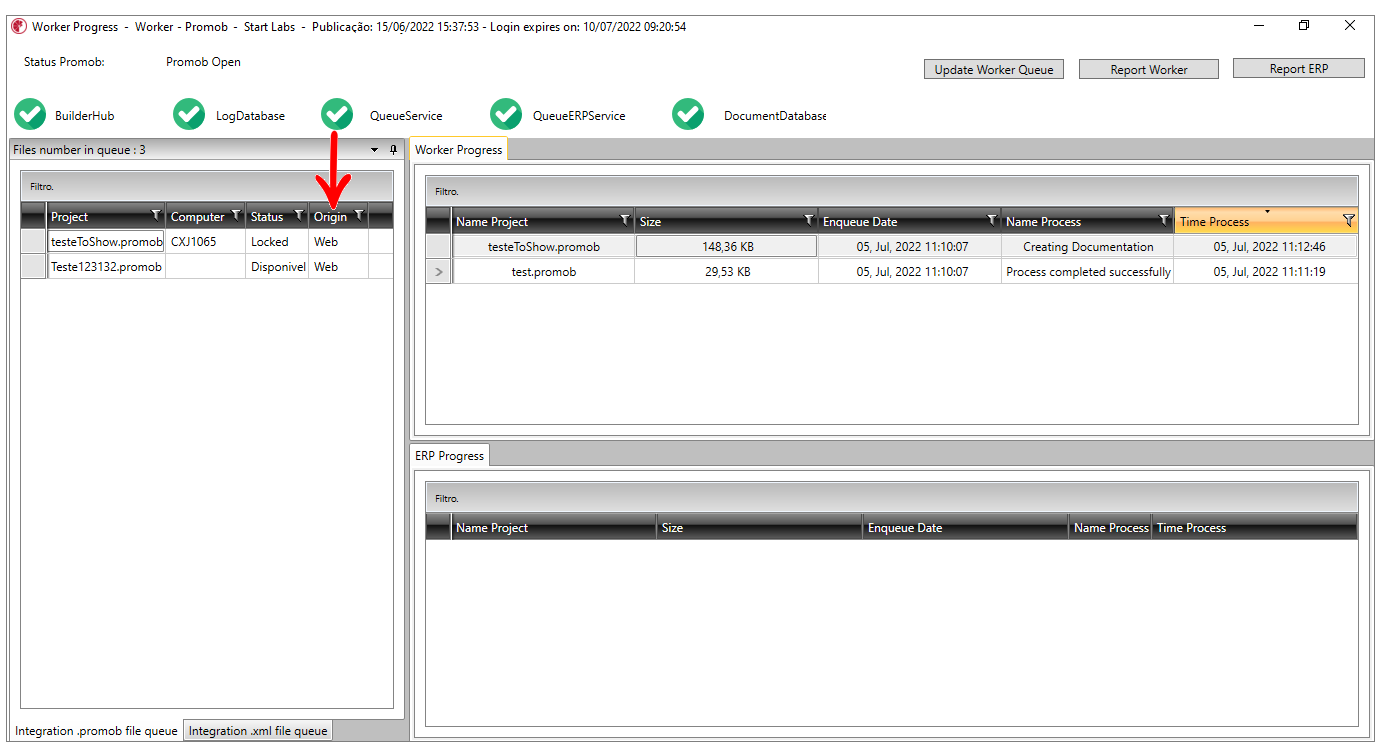Select Teste123132.promob in files queue
This screenshot has width=1378, height=749.
(x=106, y=266)
